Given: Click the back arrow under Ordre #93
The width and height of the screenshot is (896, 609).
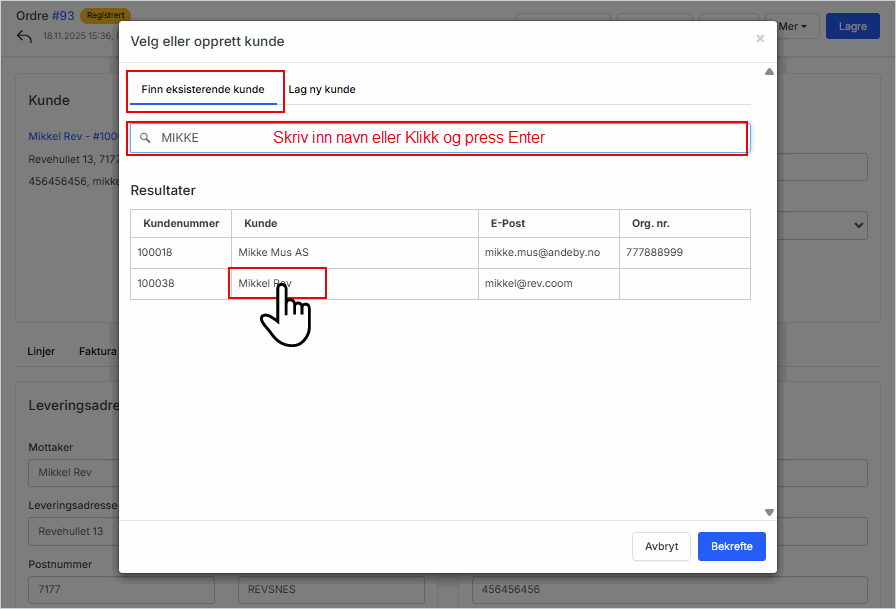Looking at the screenshot, I should click(25, 37).
